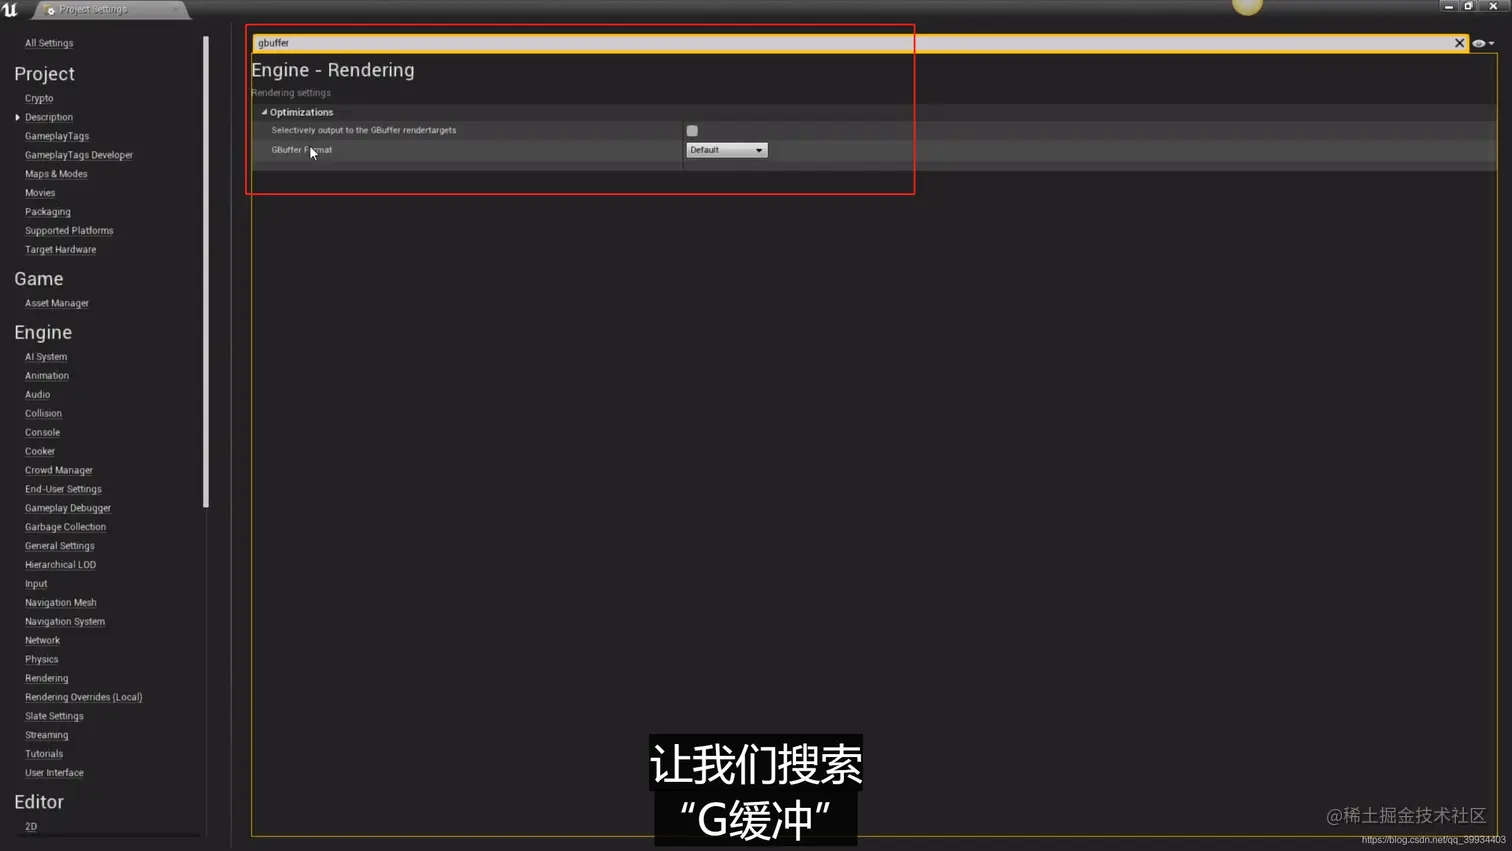This screenshot has width=1512, height=851.
Task: Open General Settings
Action: click(x=60, y=547)
